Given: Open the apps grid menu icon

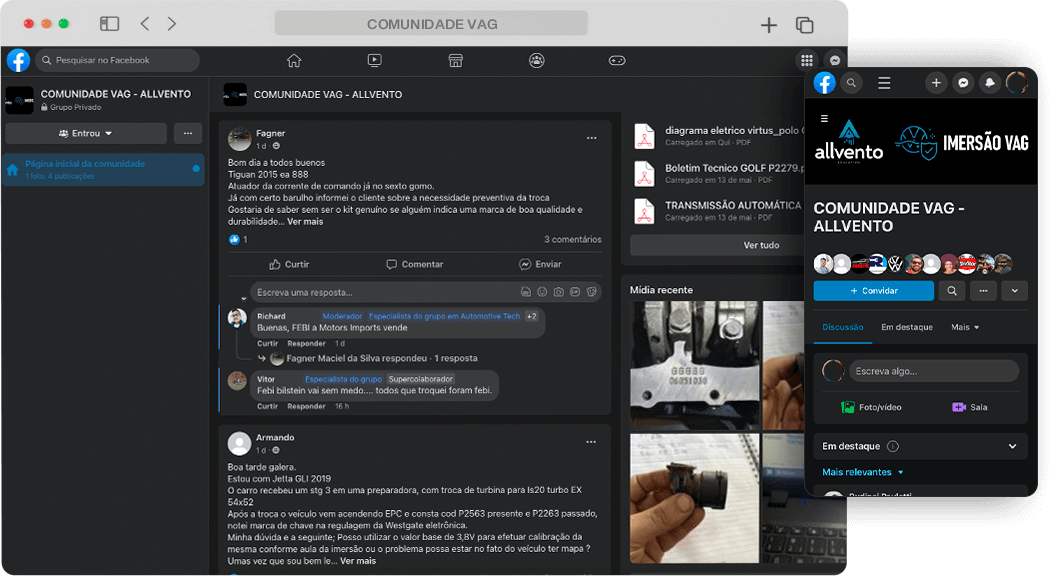Looking at the screenshot, I should [x=807, y=60].
